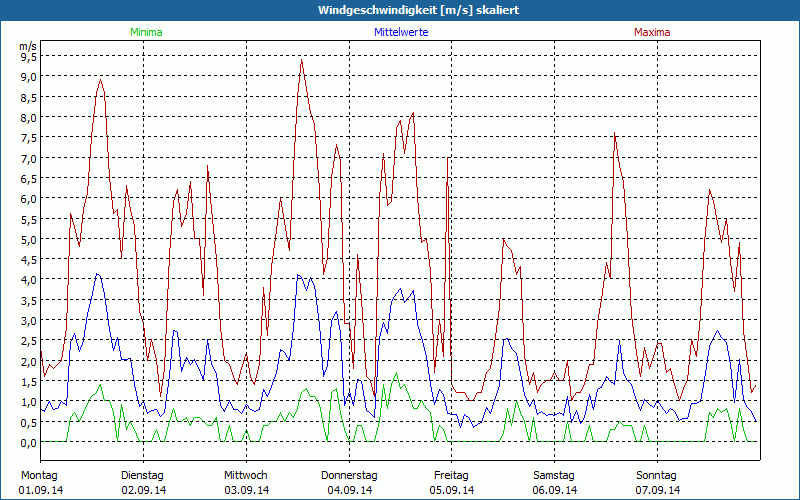
Task: Click the 2,0 y-axis value
Action: (29, 361)
